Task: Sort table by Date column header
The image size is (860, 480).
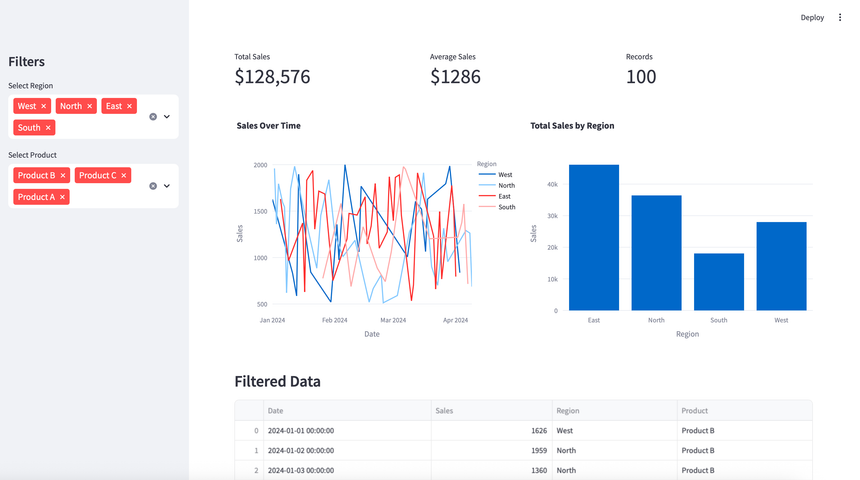Action: [x=275, y=411]
